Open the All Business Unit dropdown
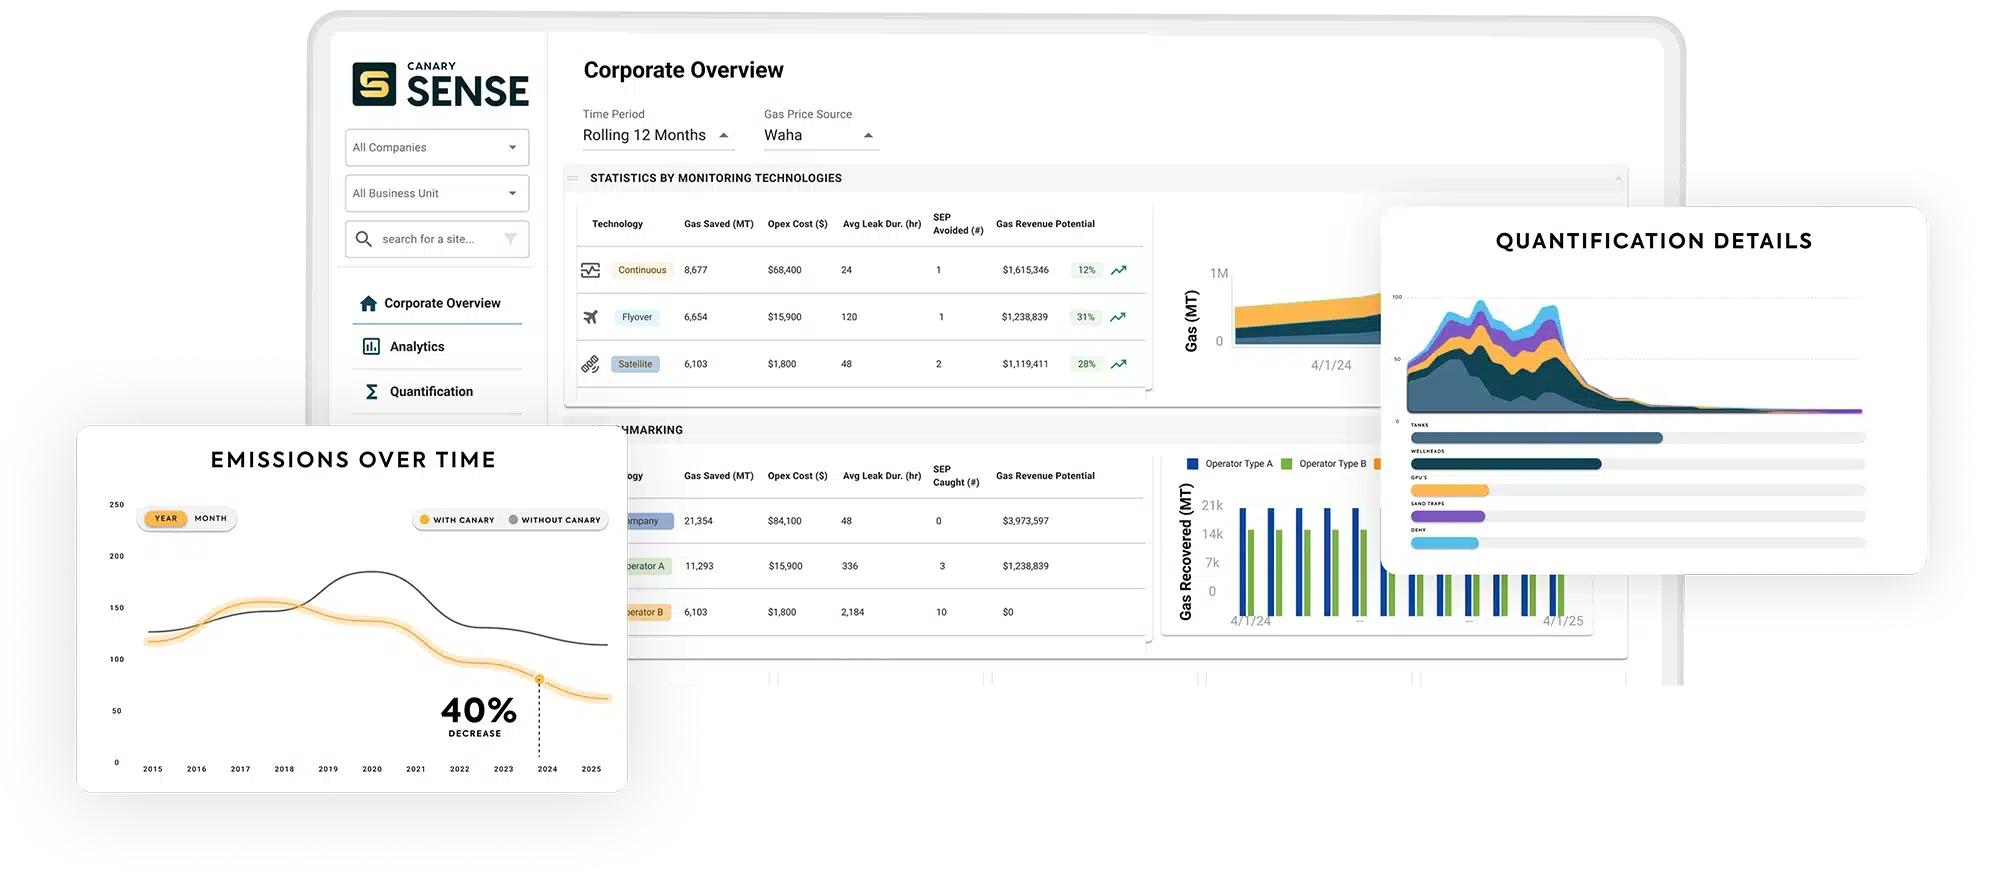The width and height of the screenshot is (2000, 872). pos(437,193)
